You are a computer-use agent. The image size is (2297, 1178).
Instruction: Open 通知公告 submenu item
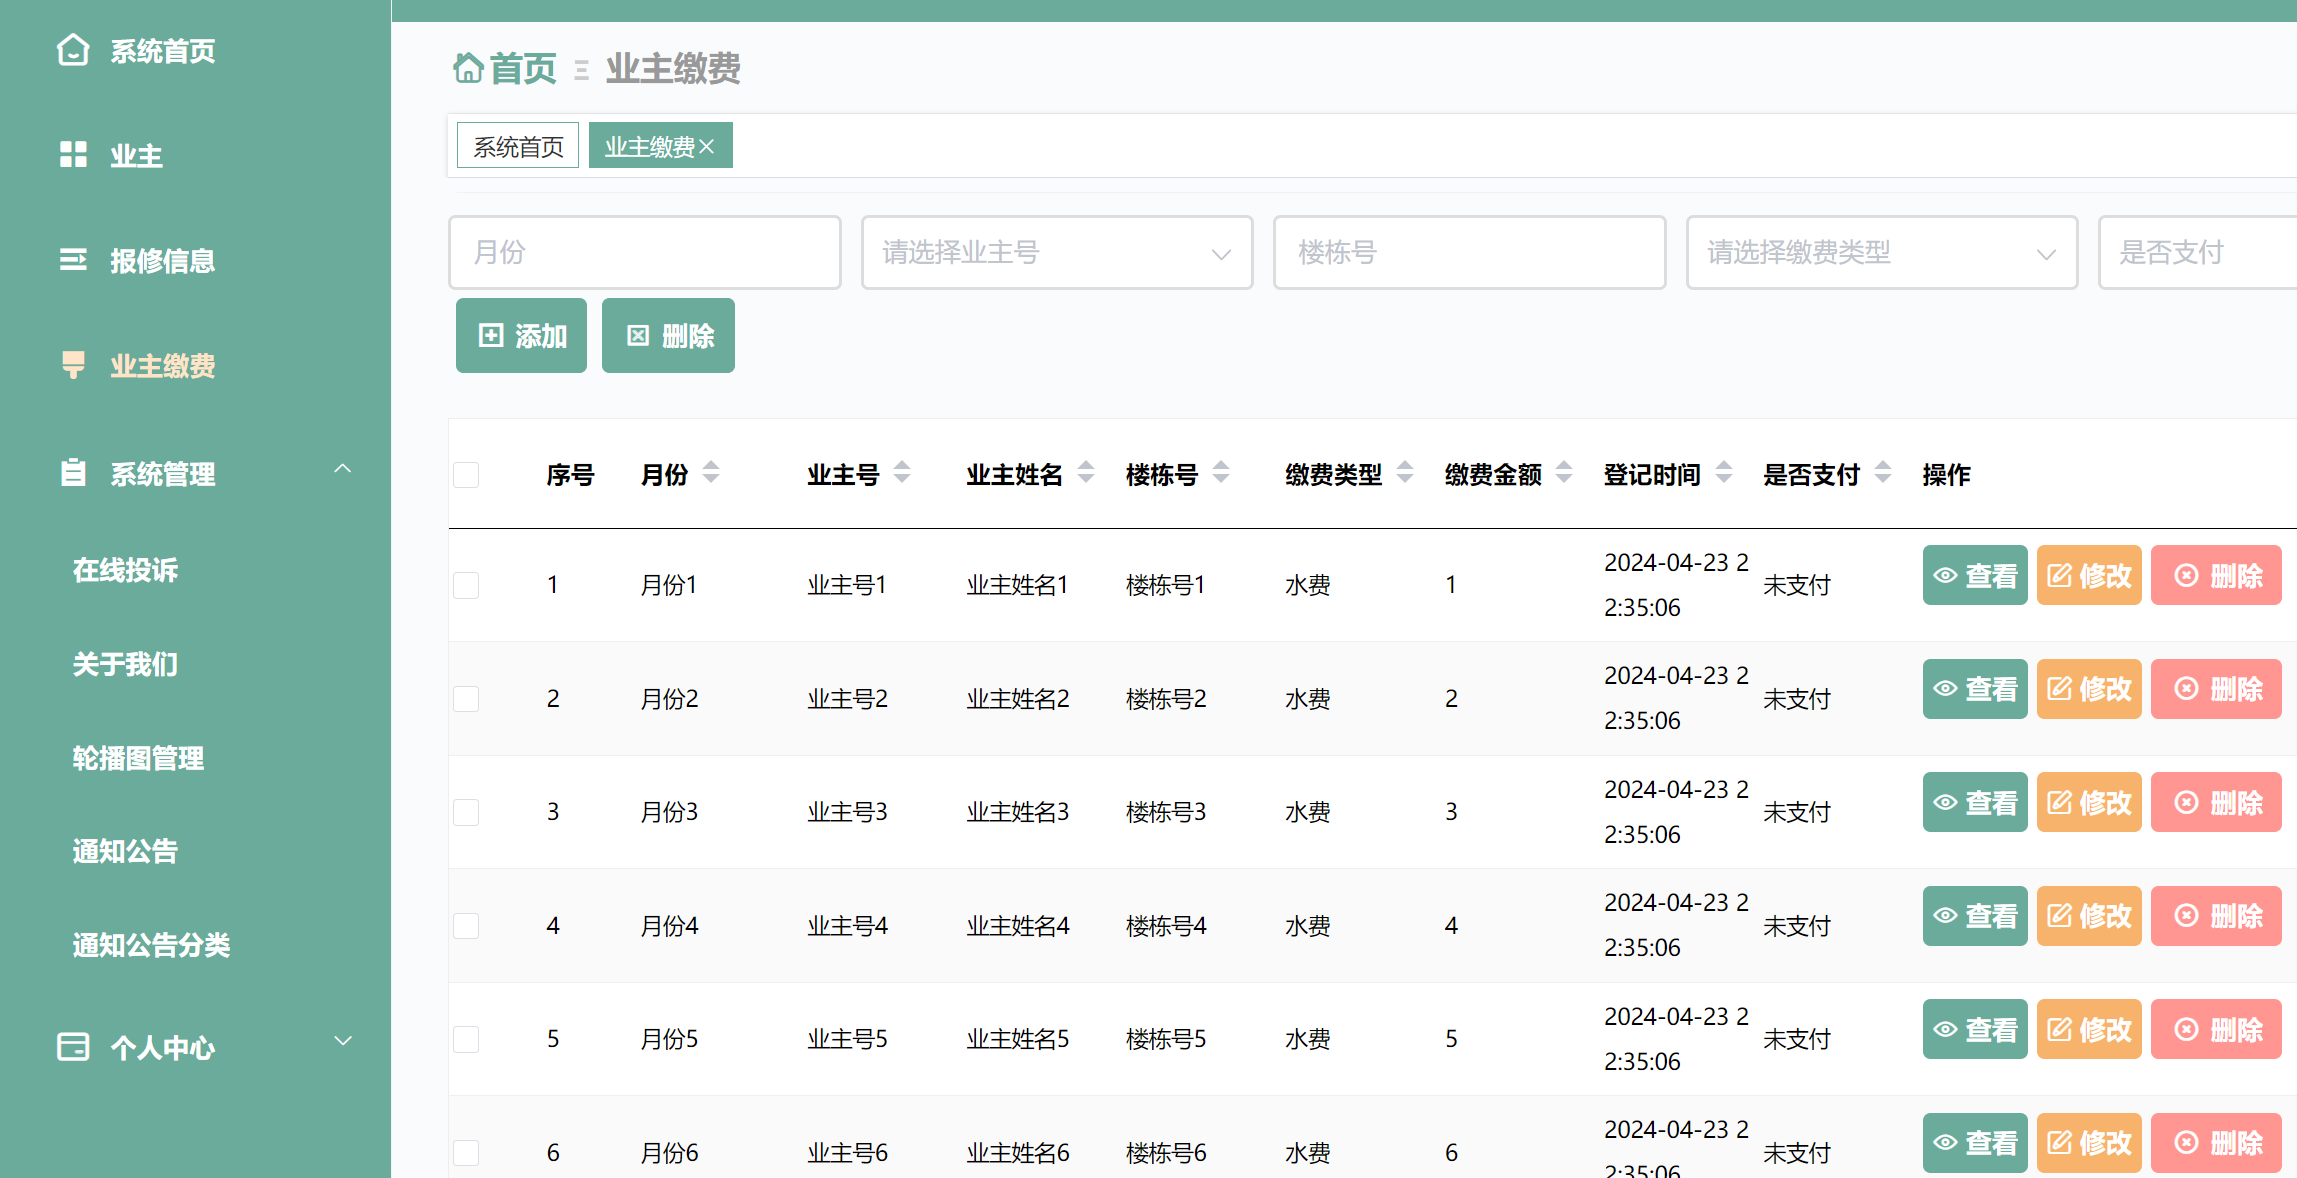click(125, 851)
